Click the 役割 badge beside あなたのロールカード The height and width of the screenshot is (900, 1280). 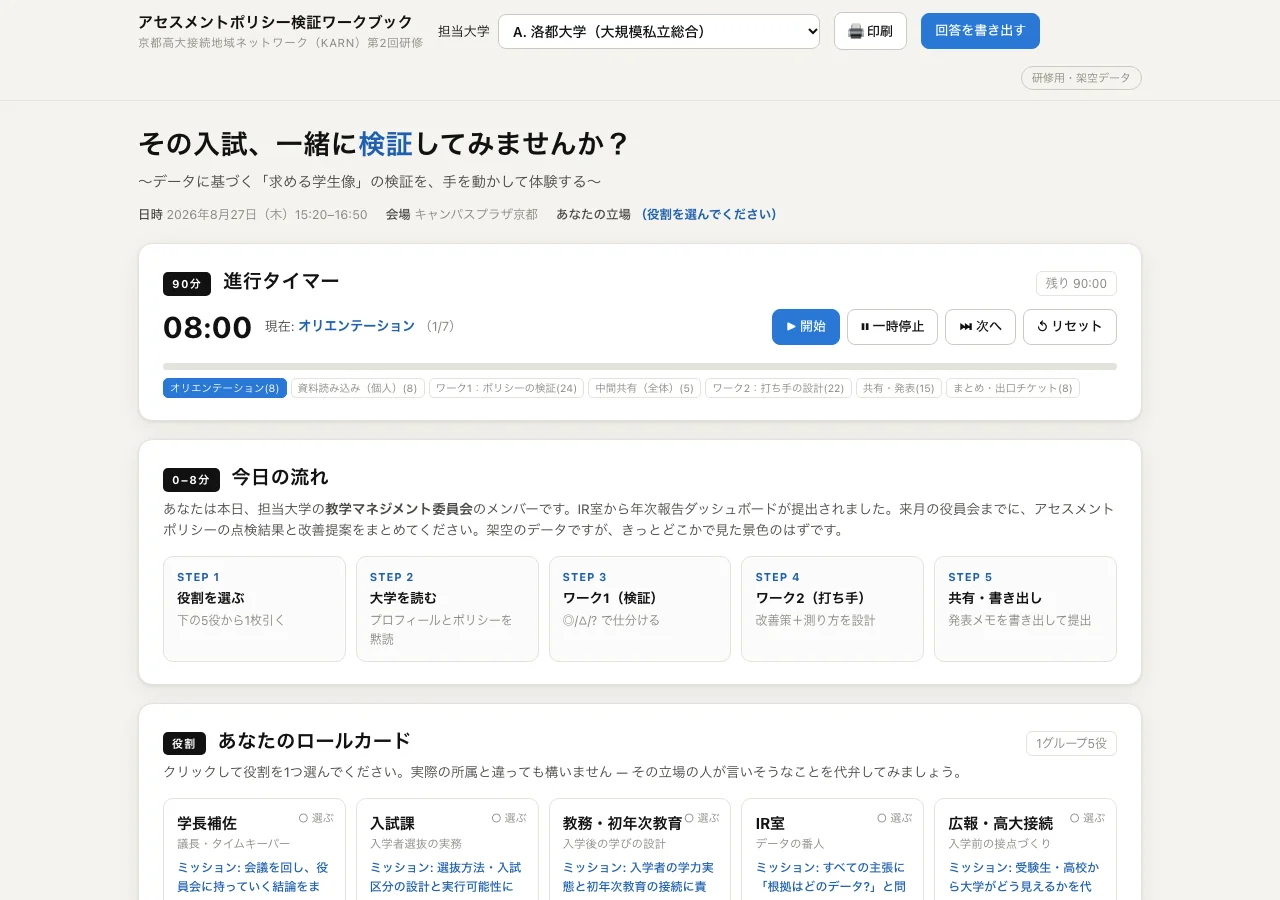(184, 744)
